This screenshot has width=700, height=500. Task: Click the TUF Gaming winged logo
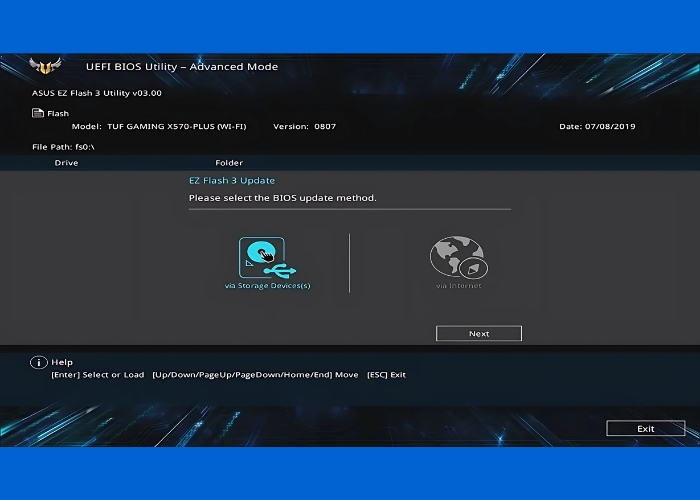48,67
